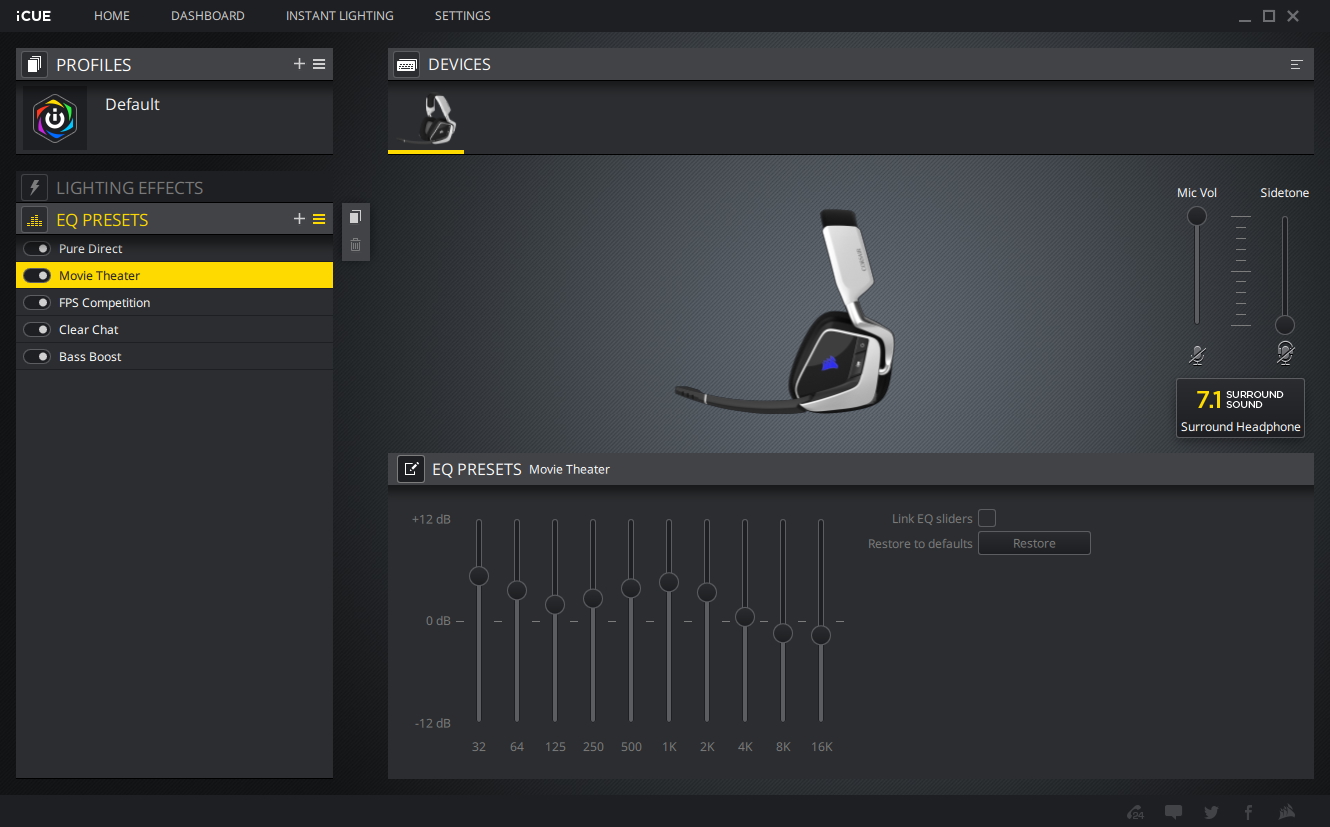Open the Dashboard tab
Screen dimensions: 1330x827
(x=207, y=16)
